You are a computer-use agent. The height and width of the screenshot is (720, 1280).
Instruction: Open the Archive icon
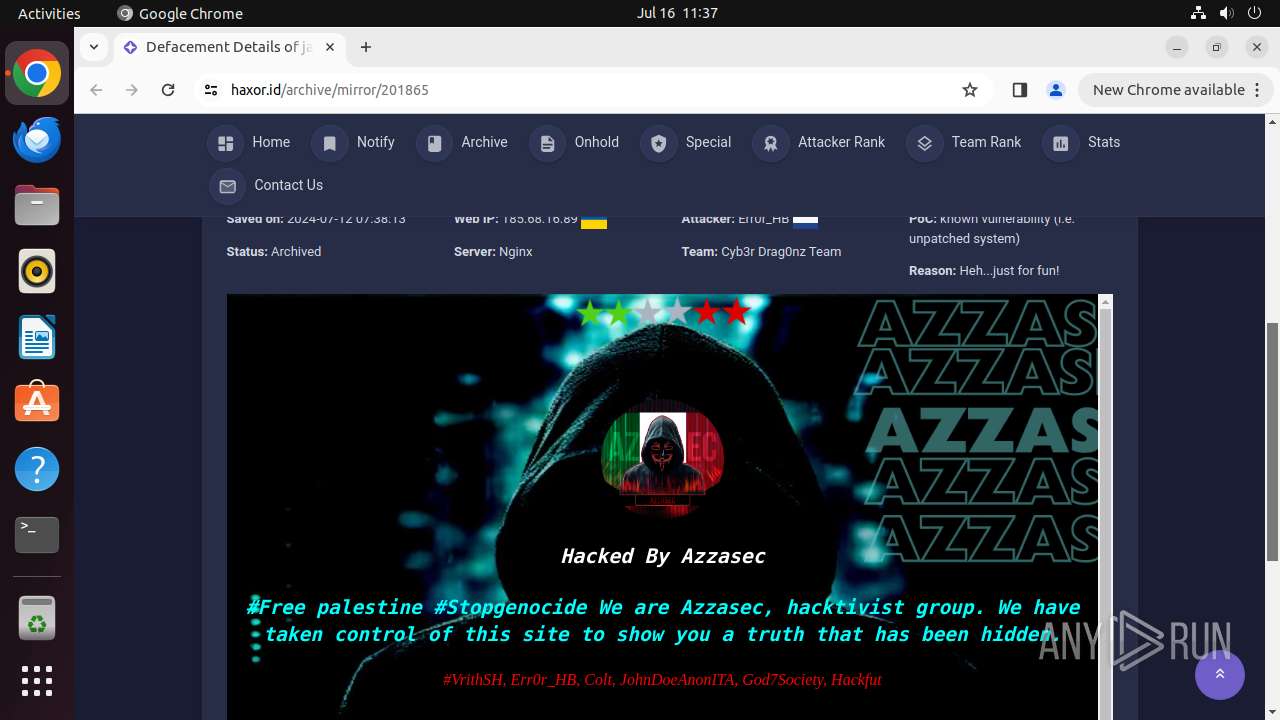[x=434, y=143]
